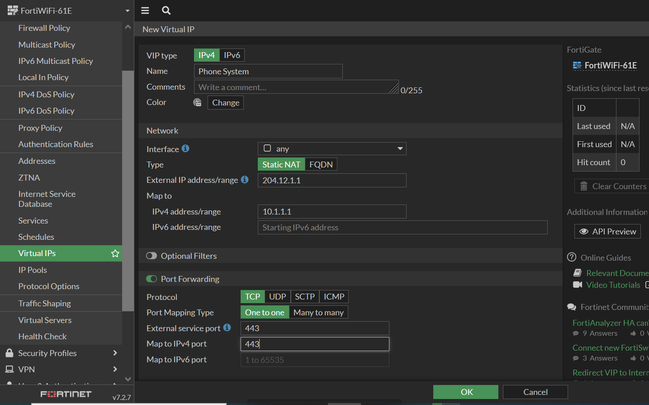Open Firewall Policy in the sidebar
This screenshot has width=649, height=405.
(44, 29)
